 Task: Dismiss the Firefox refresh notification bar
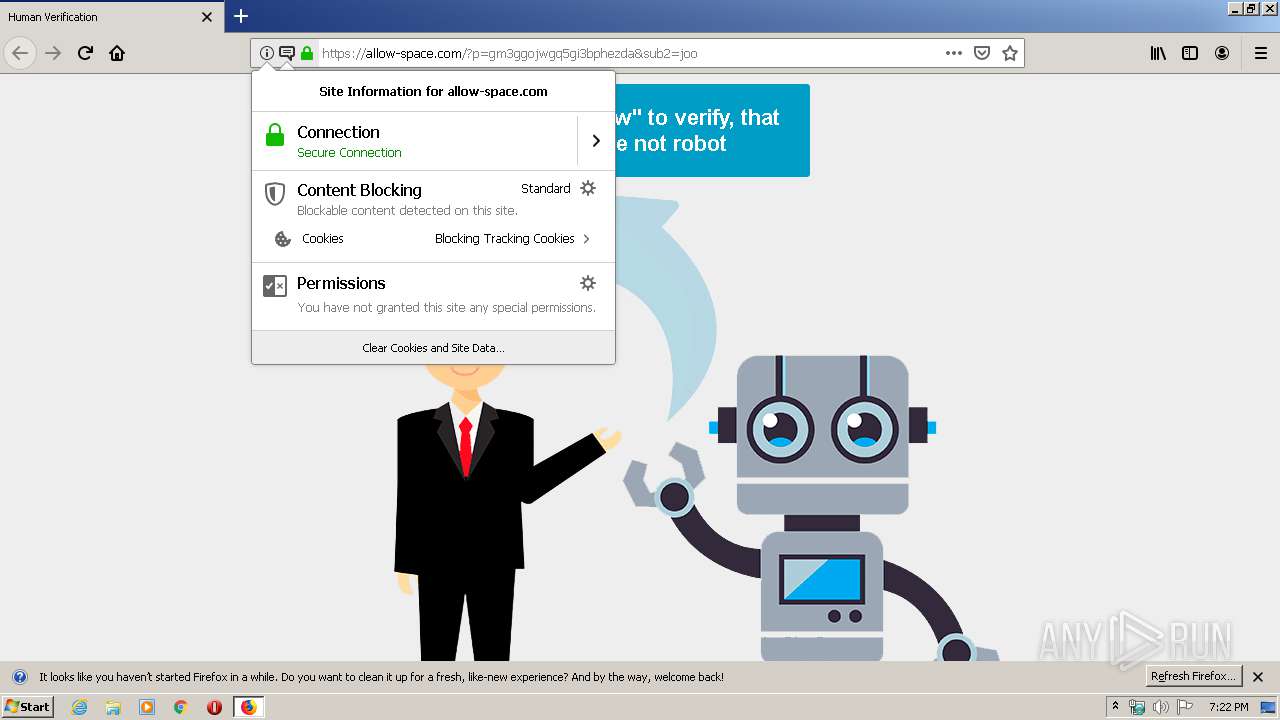click(1258, 677)
